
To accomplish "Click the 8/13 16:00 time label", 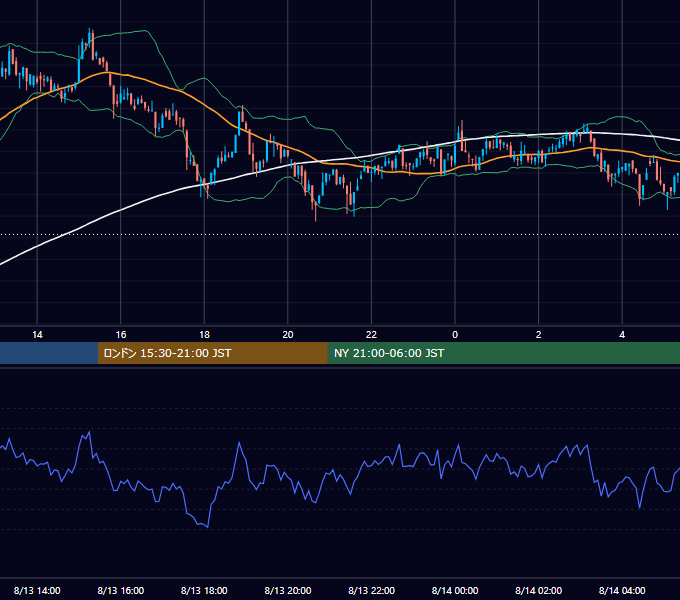I will click(x=121, y=590).
